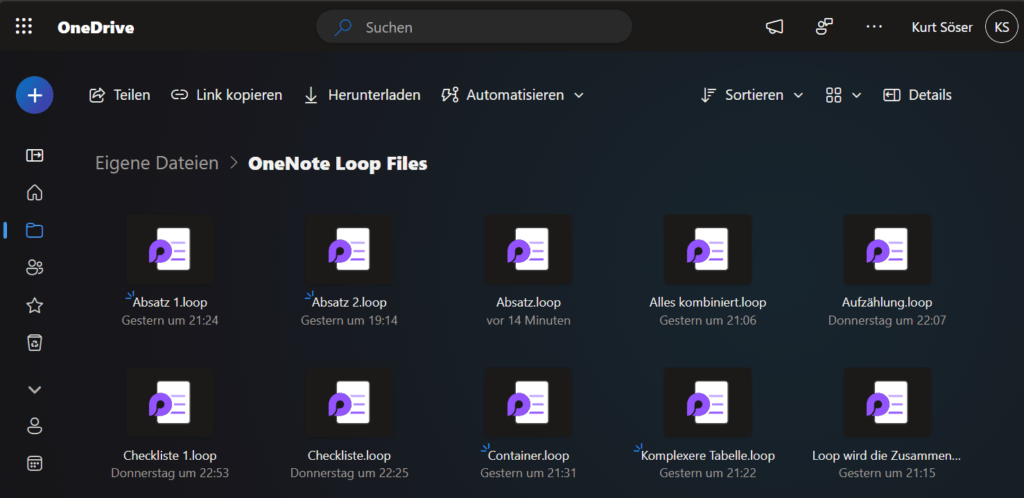Screen dimensions: 1024x498
Task: Select the Container.loop thumbnail
Action: click(x=528, y=402)
